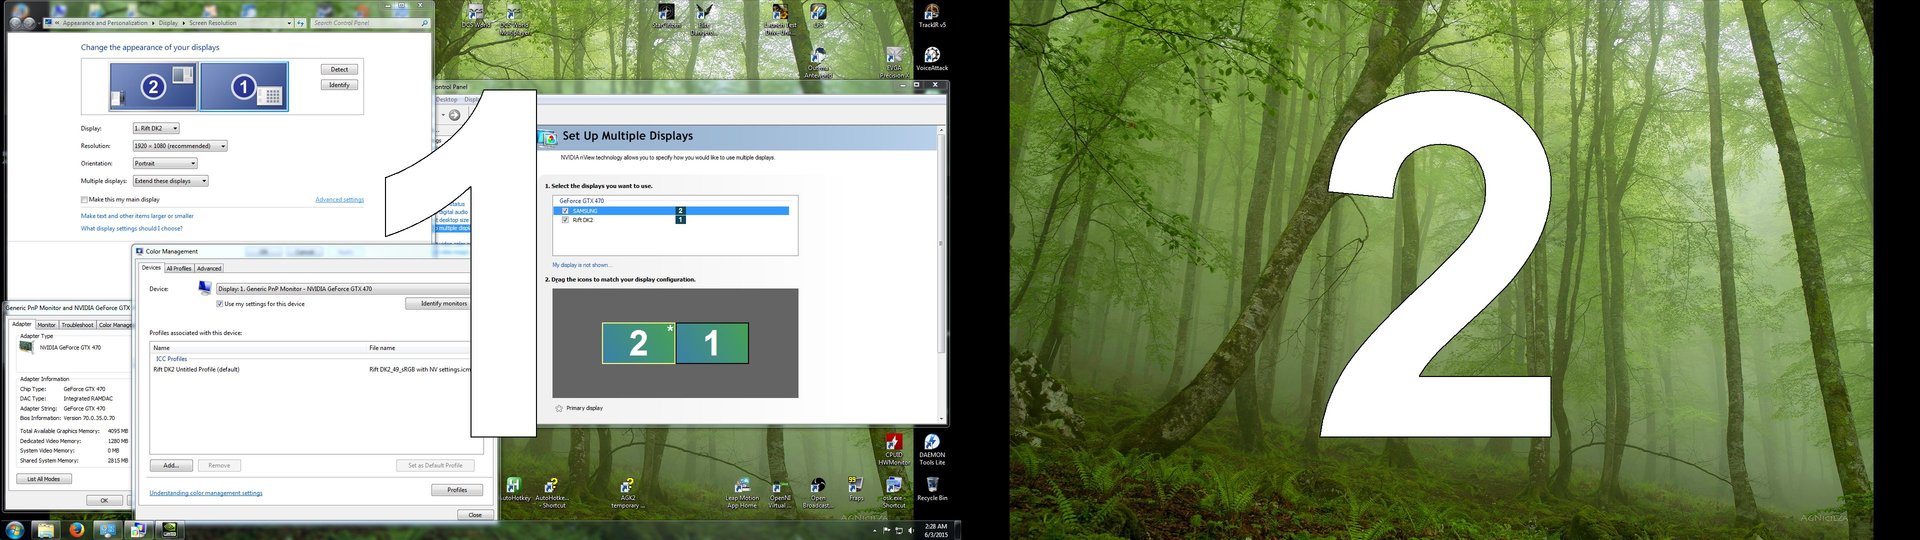Launch EVGA Precision X shortcut
This screenshot has height=540, width=1920.
(x=894, y=62)
